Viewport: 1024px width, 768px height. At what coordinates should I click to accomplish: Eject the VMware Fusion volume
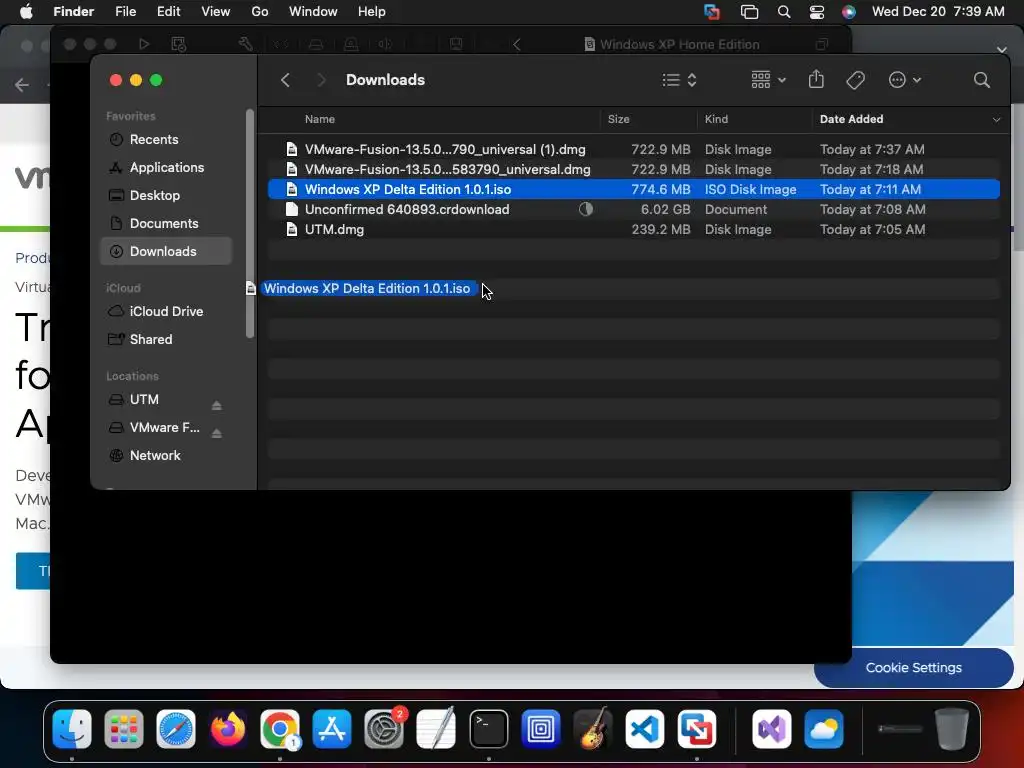click(x=217, y=434)
